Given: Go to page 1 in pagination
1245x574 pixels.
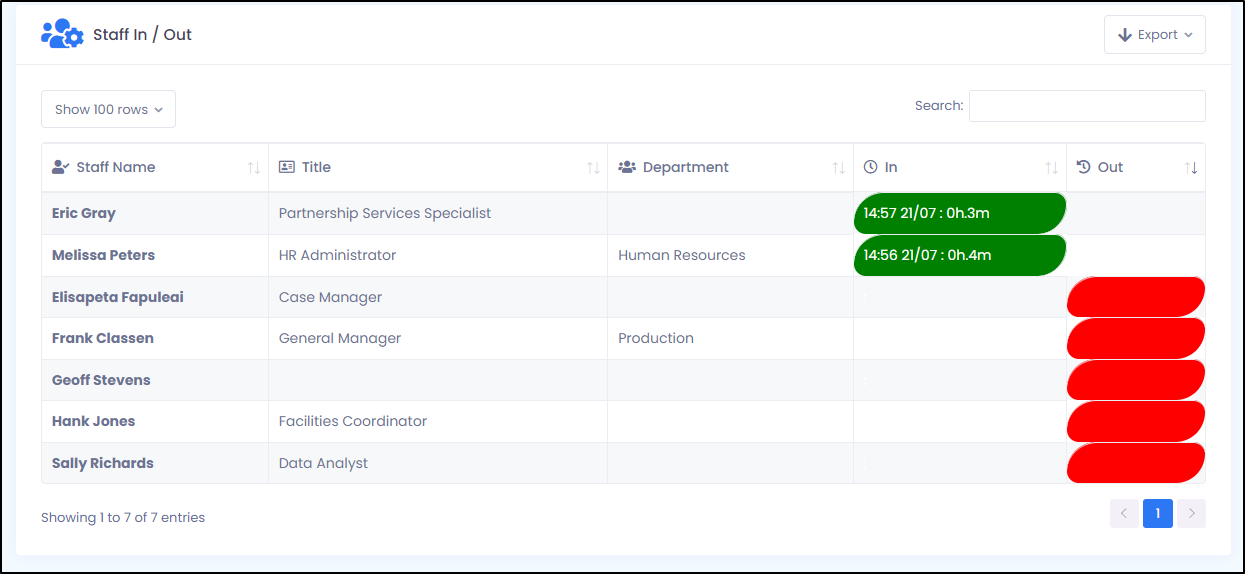Looking at the screenshot, I should [1158, 514].
